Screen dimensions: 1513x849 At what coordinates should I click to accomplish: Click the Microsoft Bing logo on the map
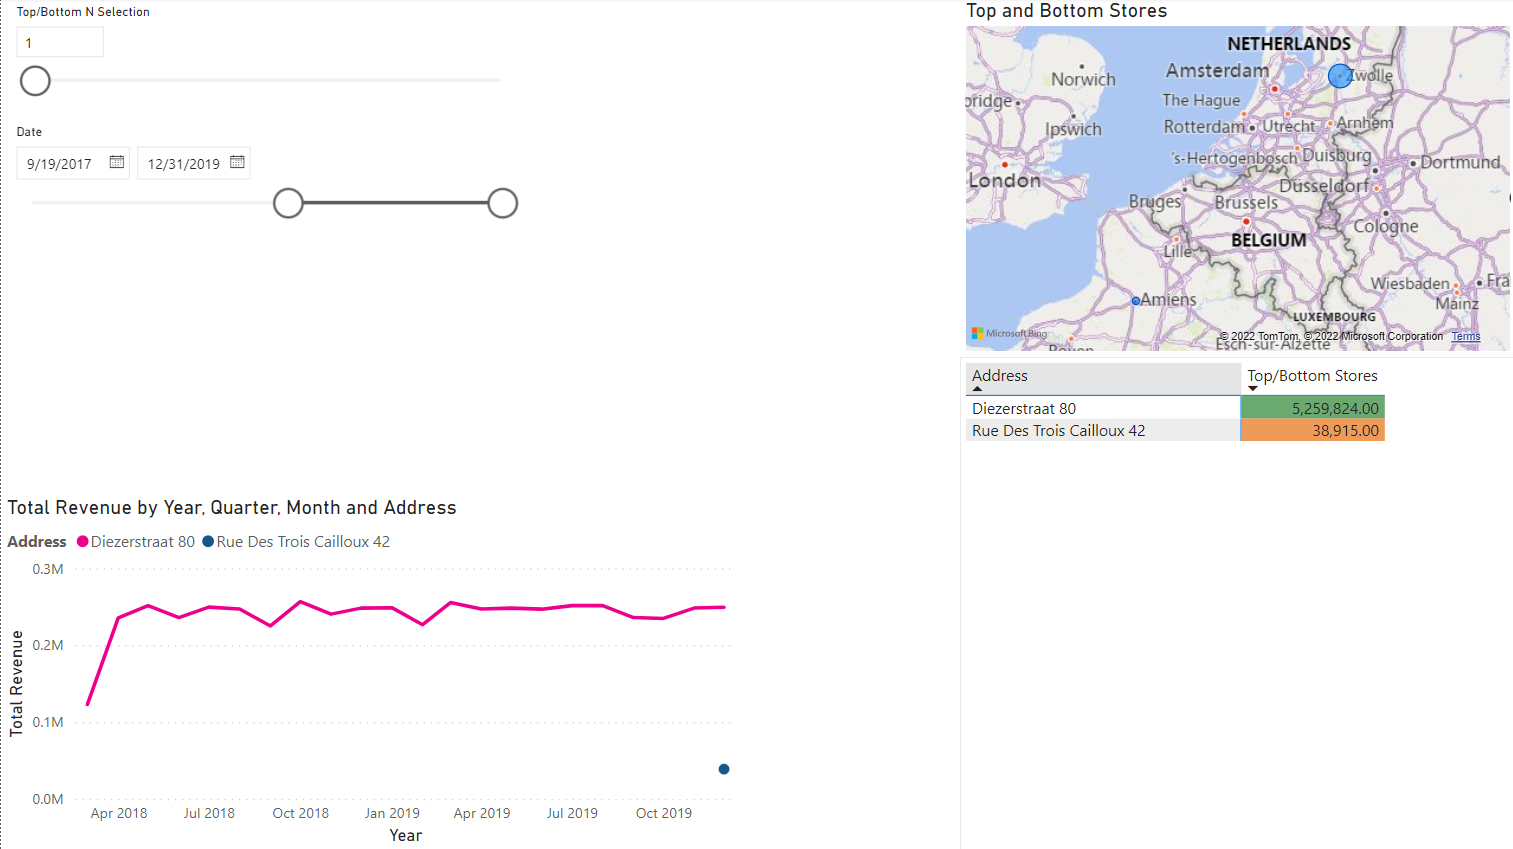(x=1009, y=333)
